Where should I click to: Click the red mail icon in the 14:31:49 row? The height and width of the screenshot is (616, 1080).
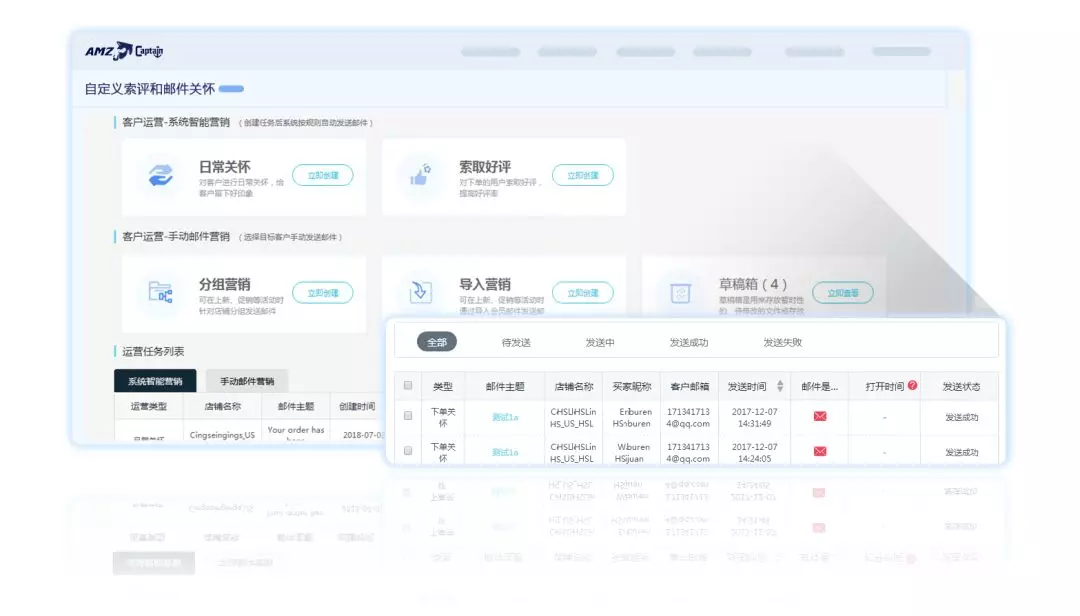(820, 416)
